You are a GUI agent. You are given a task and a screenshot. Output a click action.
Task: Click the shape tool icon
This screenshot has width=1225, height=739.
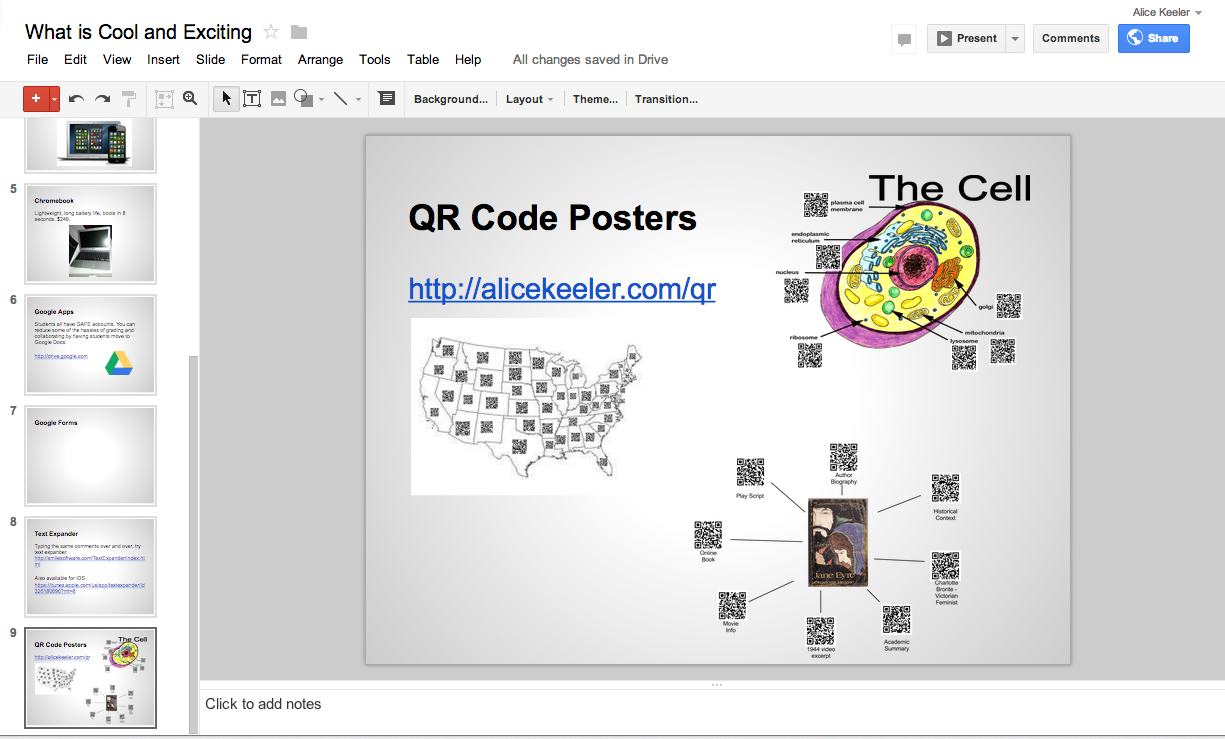(302, 98)
